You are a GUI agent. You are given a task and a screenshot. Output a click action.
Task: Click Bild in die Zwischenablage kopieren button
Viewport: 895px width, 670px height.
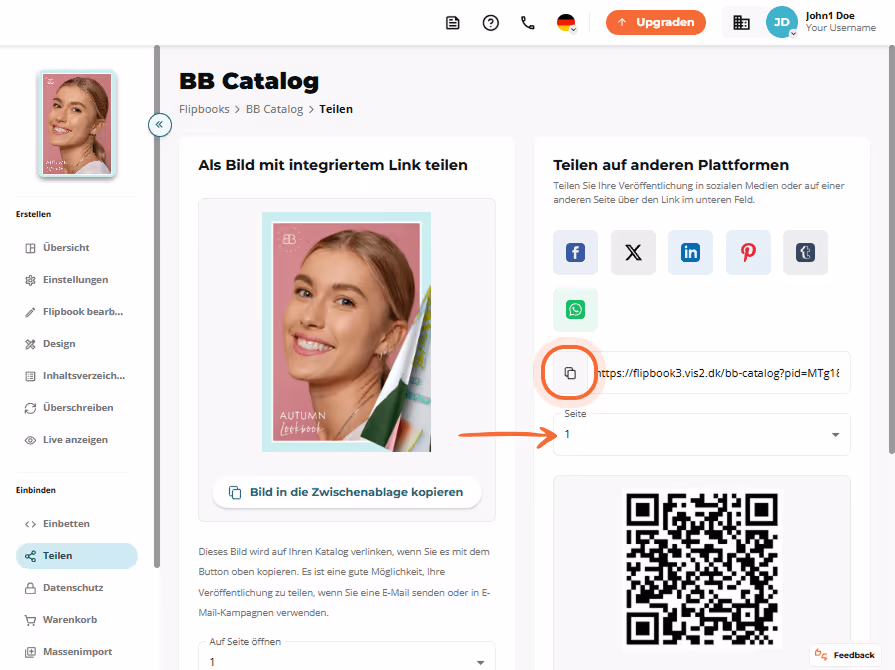pos(347,492)
